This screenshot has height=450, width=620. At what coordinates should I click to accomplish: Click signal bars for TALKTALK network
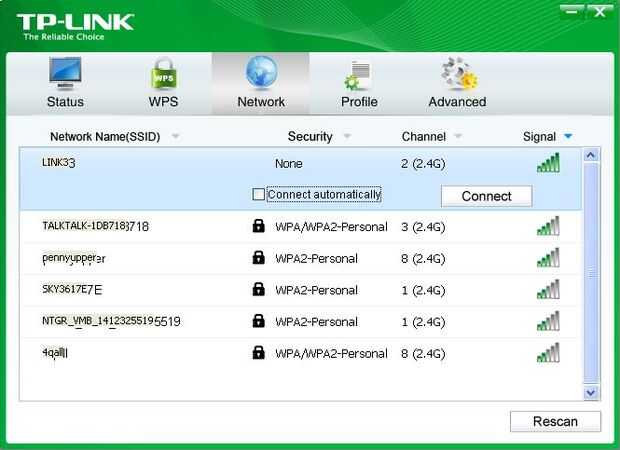[x=548, y=226]
